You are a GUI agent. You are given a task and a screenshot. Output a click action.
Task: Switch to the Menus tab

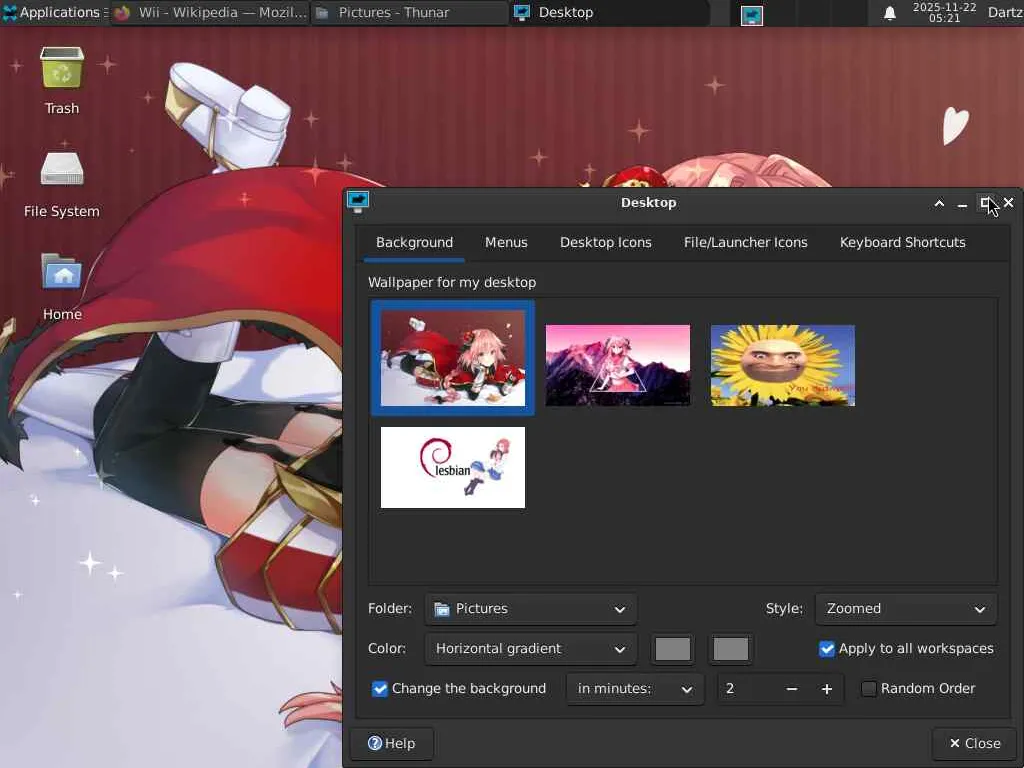(x=506, y=242)
